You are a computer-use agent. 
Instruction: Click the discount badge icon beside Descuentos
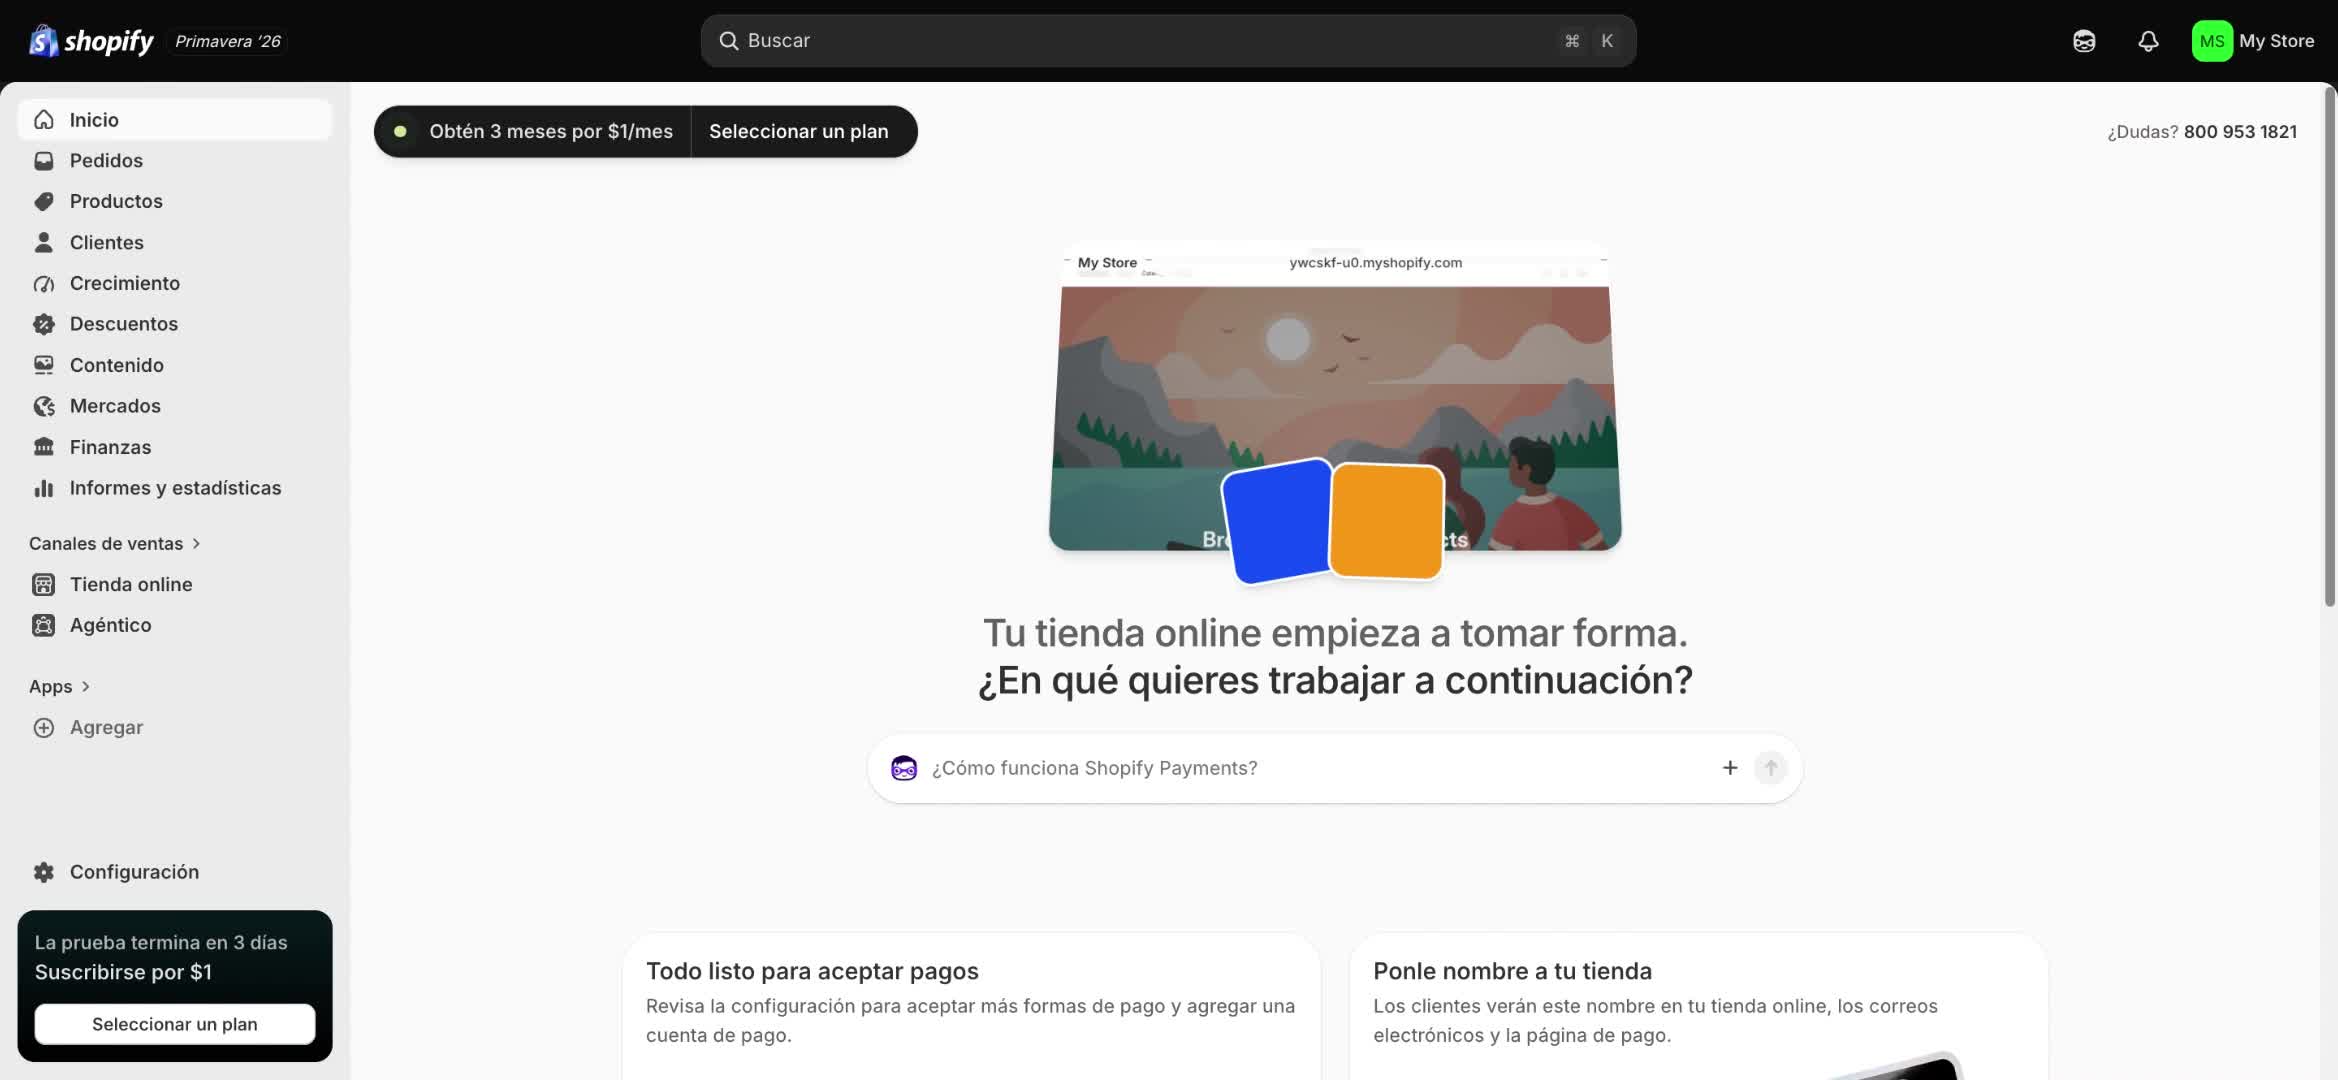coord(44,324)
